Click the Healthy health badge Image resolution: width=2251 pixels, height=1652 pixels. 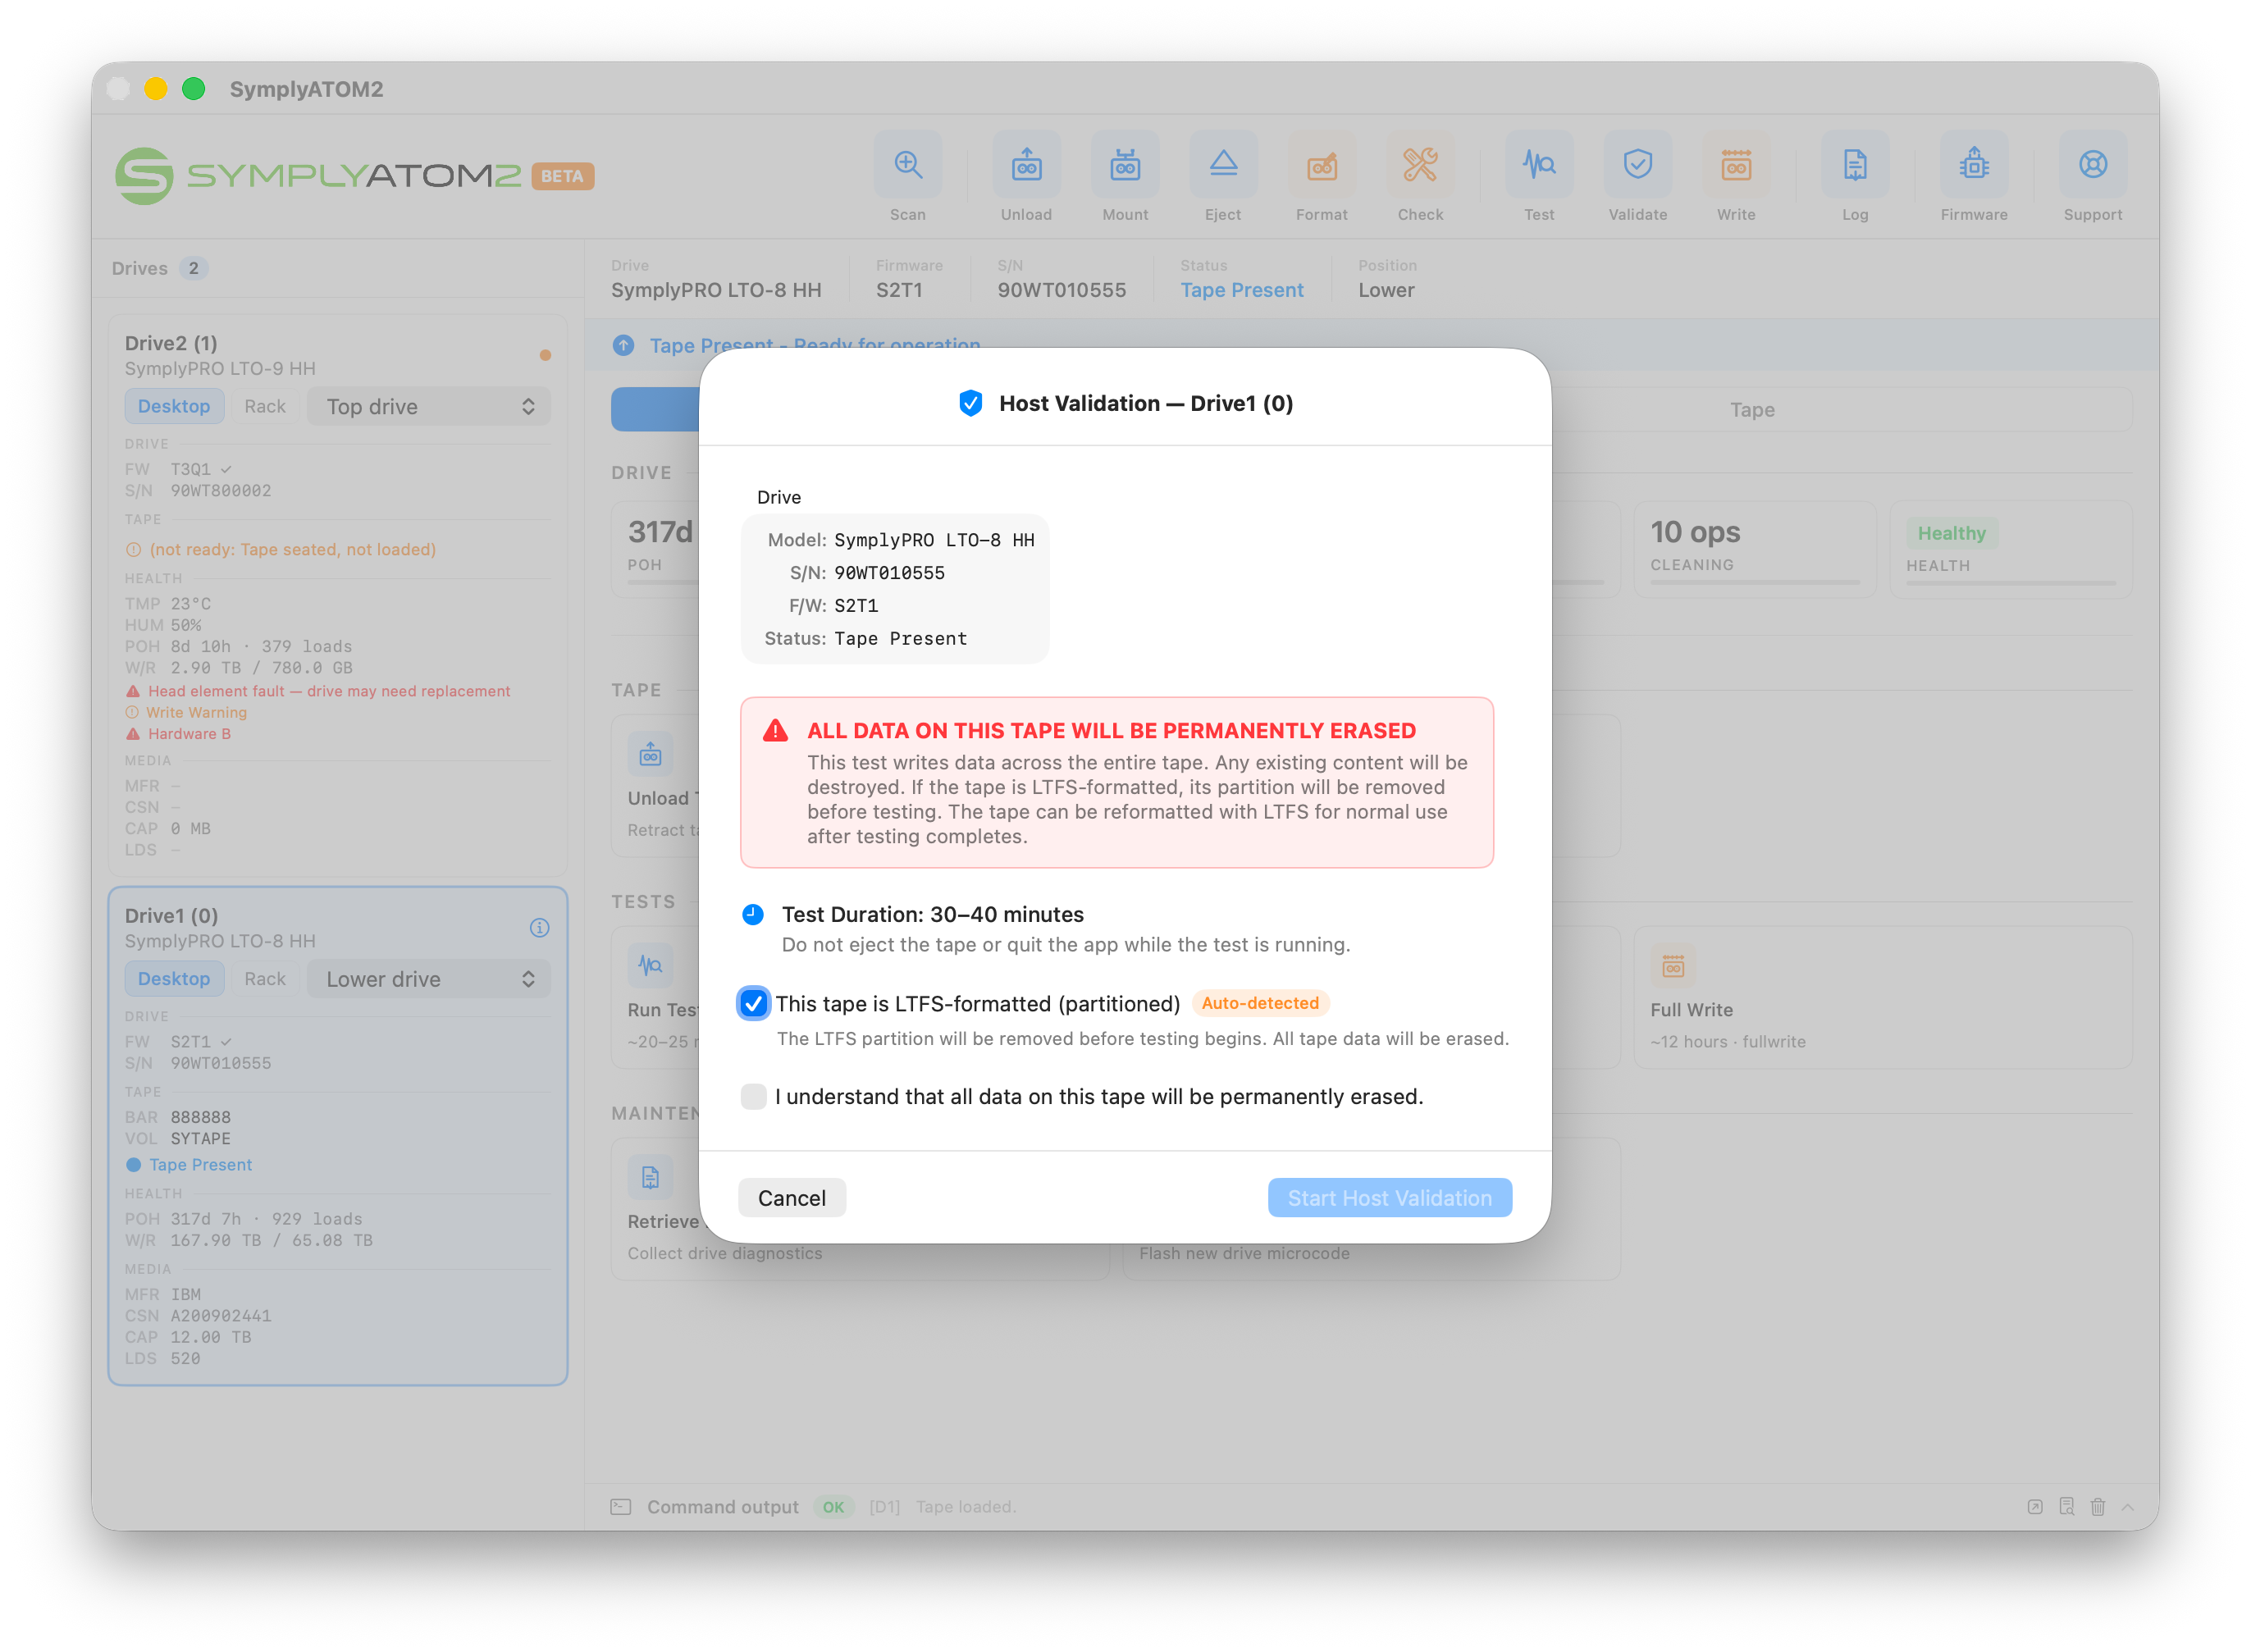click(x=1951, y=533)
